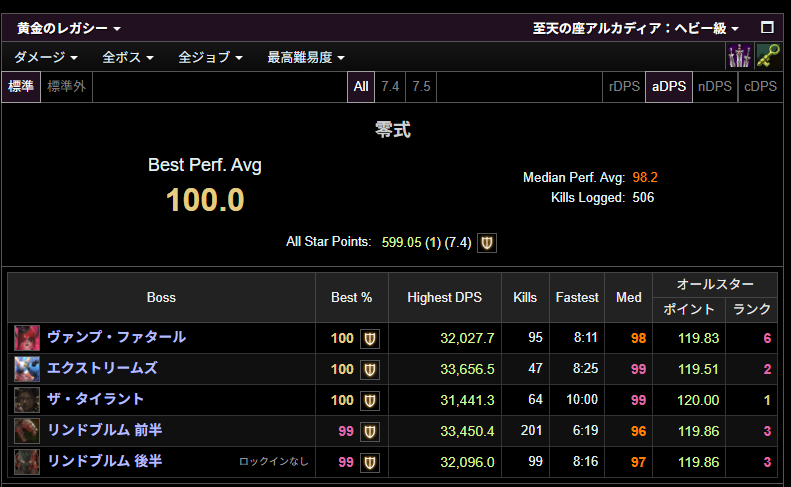Click all-star points 119.83
Image resolution: width=791 pixels, height=487 pixels.
[698, 338]
